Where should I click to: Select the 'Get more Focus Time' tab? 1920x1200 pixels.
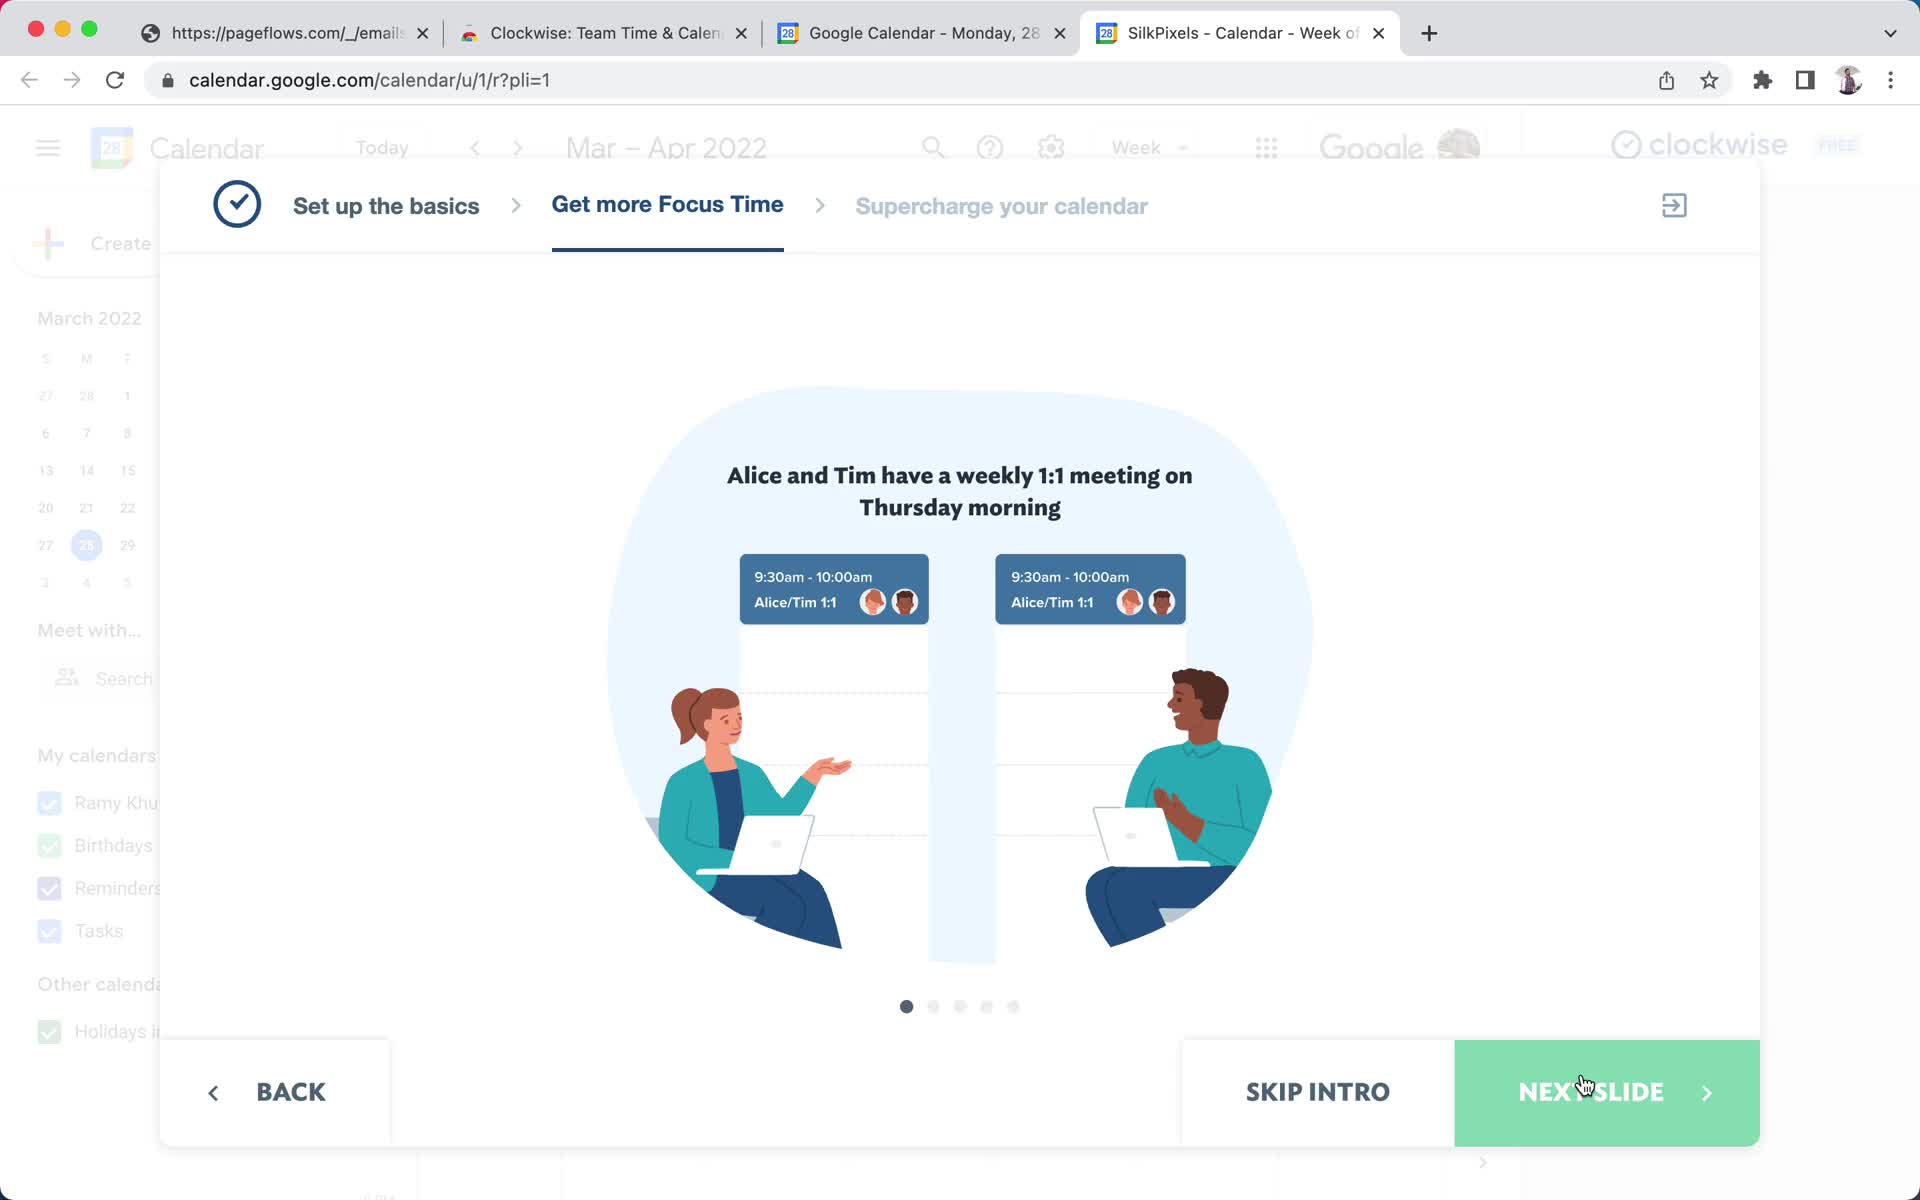tap(668, 205)
